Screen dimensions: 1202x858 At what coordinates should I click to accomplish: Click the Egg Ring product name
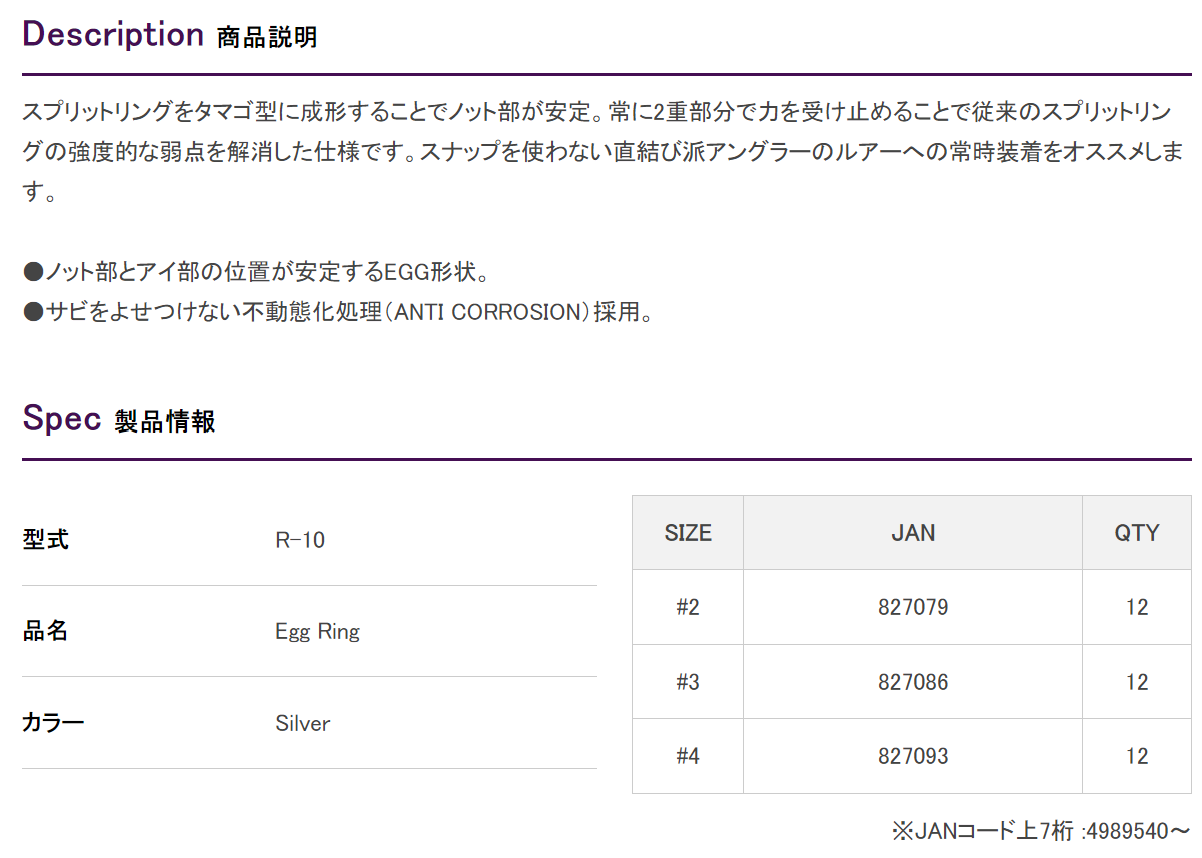317,632
